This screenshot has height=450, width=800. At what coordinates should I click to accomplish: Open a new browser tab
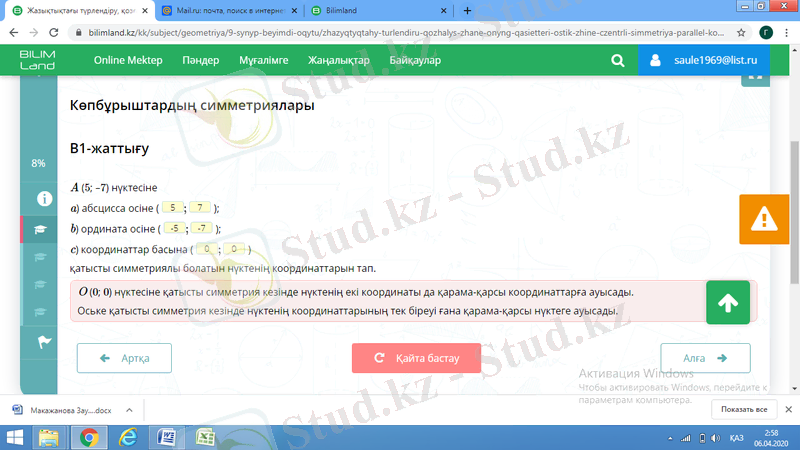467,10
